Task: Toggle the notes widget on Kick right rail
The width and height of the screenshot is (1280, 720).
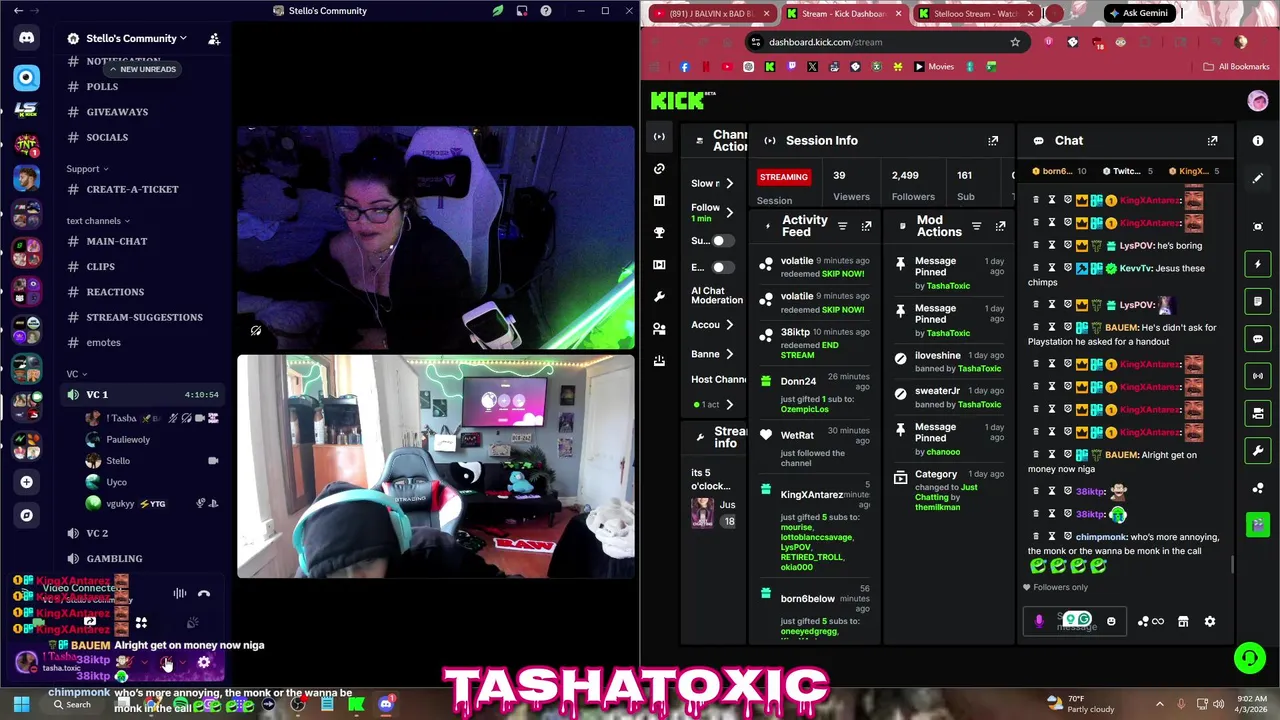Action: coord(1258,301)
